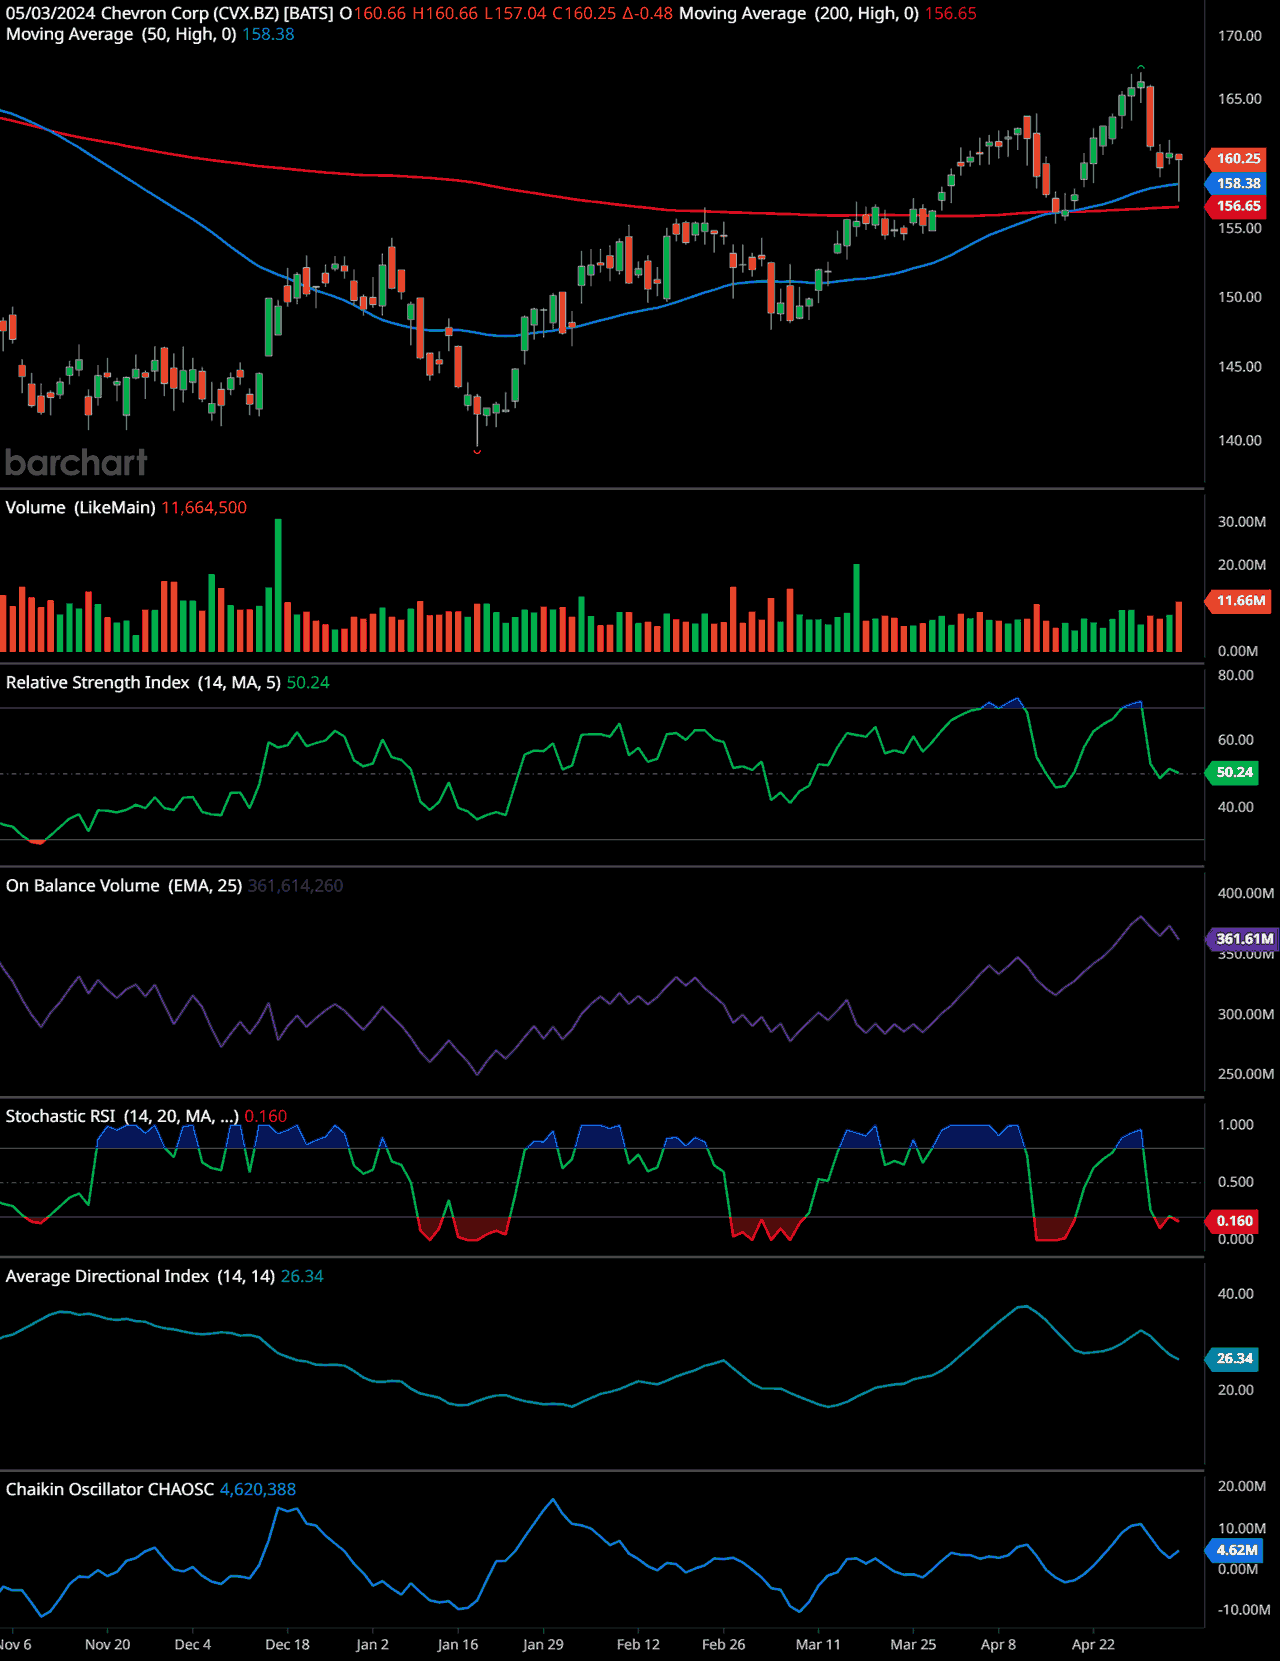Click the 145.00 price axis label
This screenshot has height=1661, width=1280.
1240,367
